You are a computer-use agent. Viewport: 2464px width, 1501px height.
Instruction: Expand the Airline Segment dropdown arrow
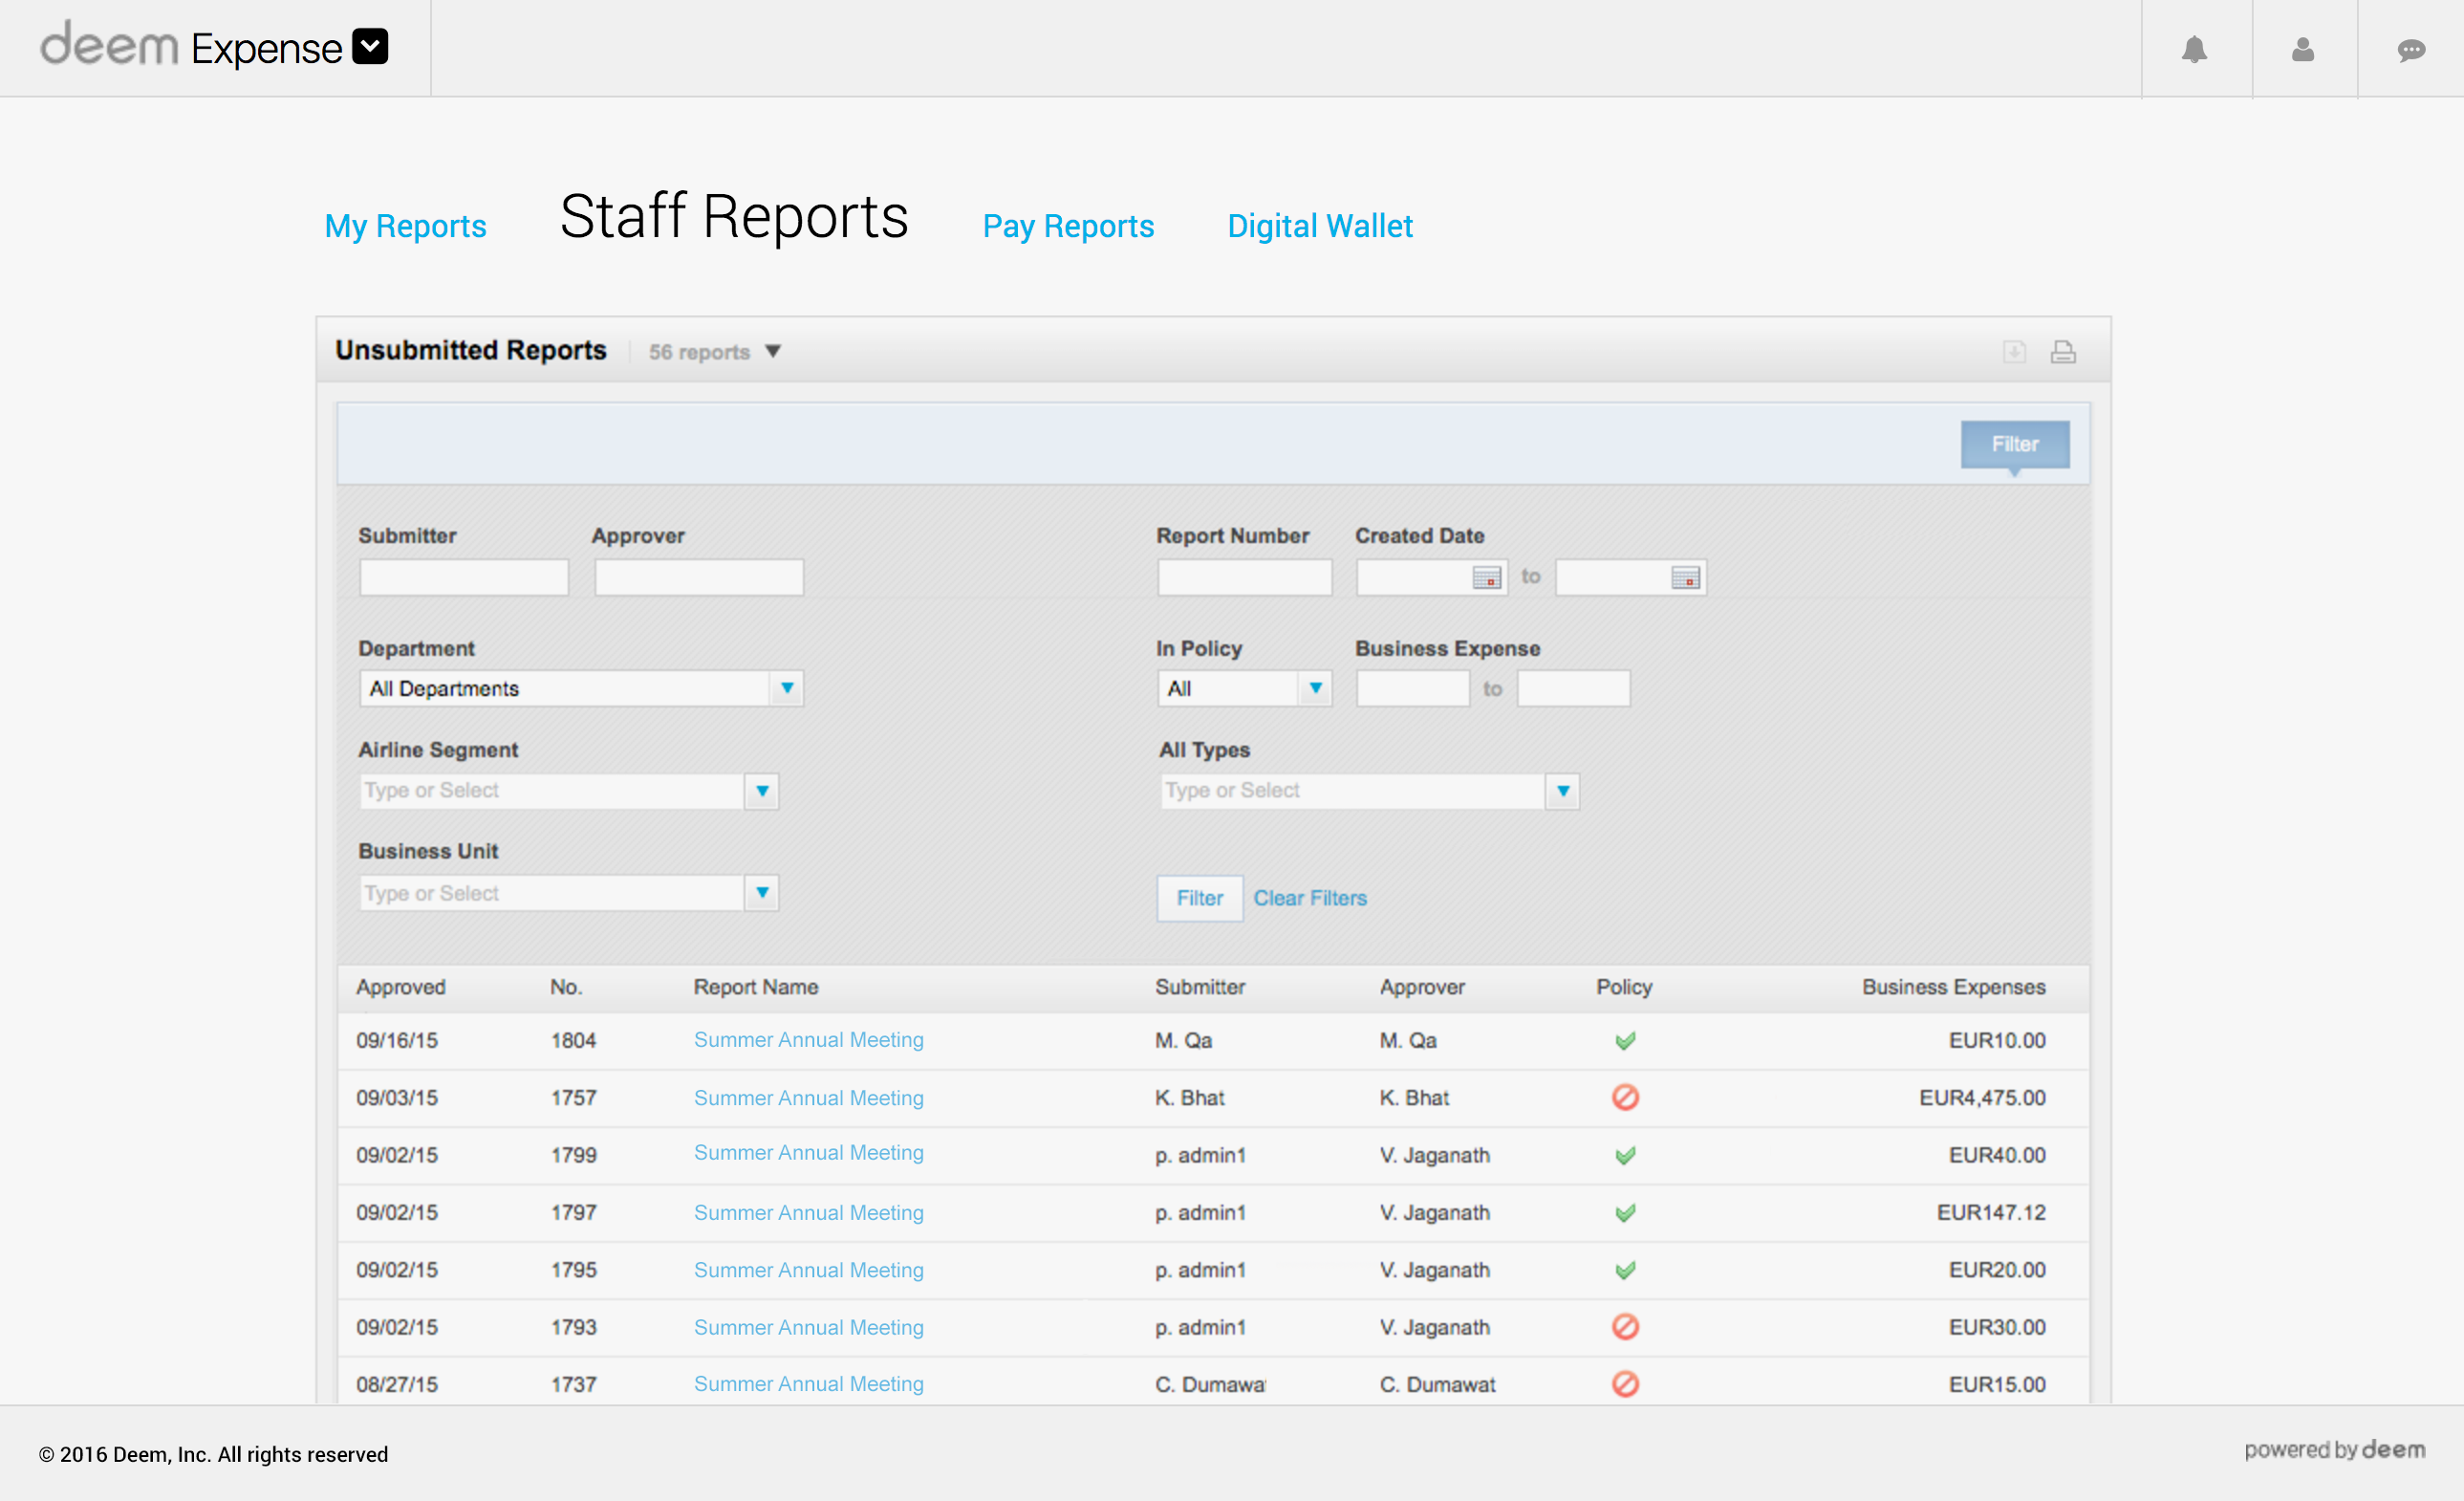pos(762,791)
